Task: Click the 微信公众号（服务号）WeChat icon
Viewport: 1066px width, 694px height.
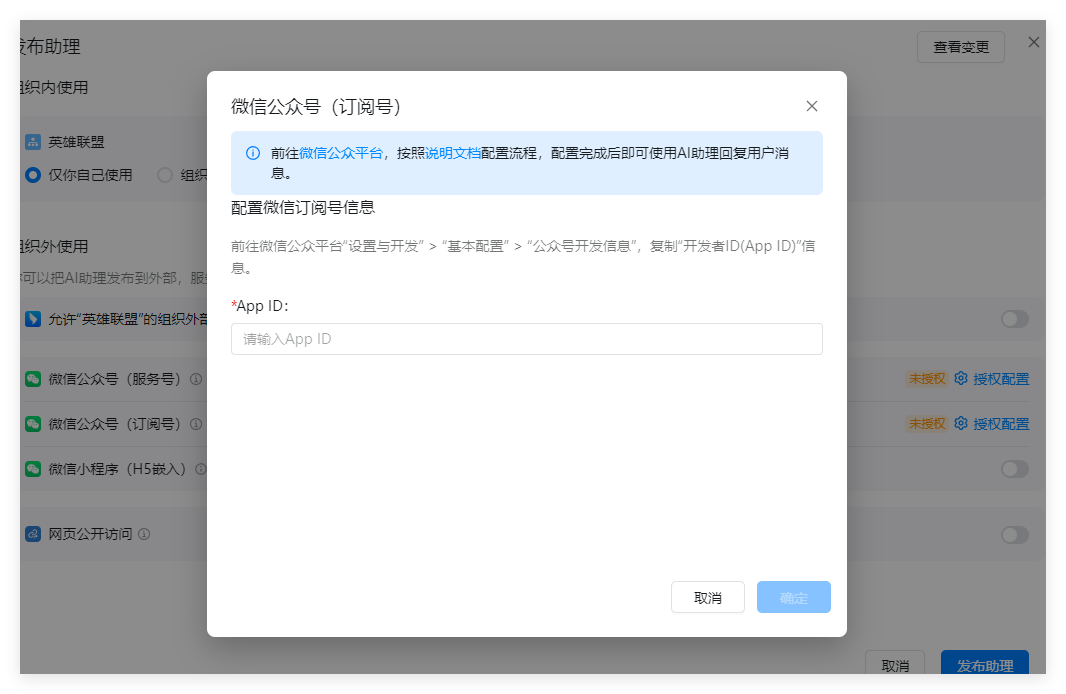Action: click(33, 379)
